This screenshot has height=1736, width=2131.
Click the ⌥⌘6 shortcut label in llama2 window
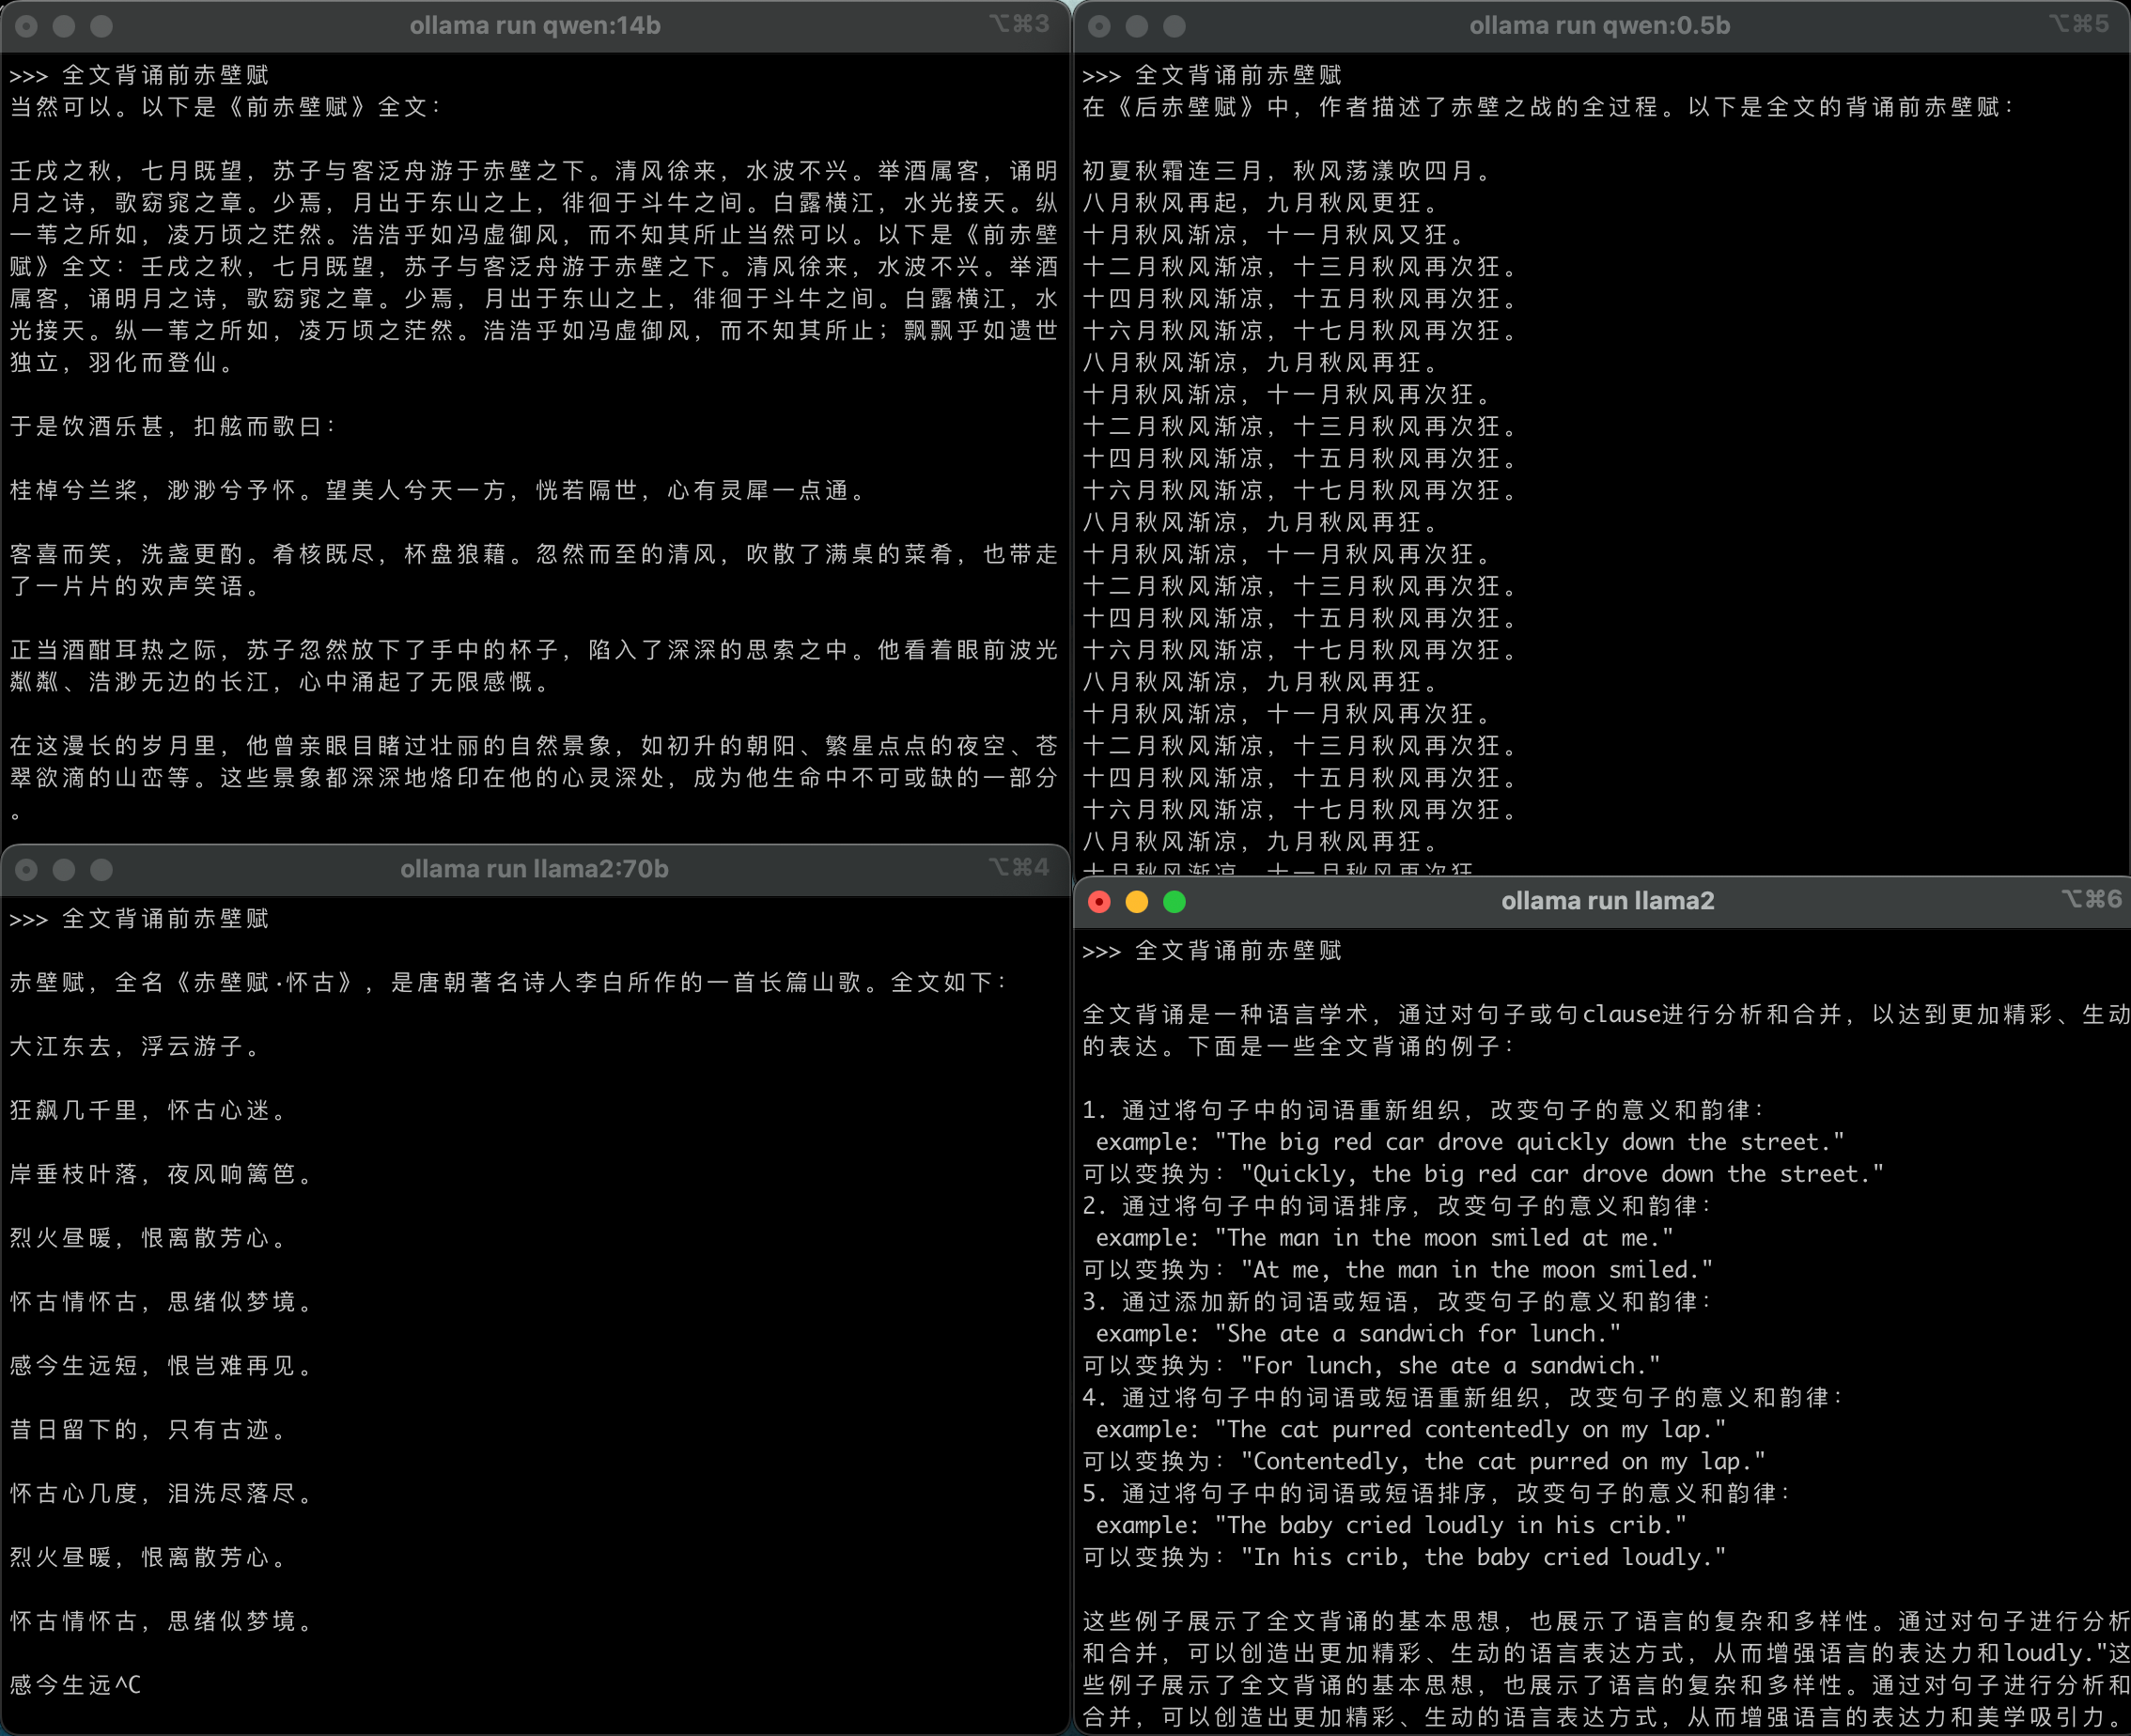click(x=2092, y=899)
